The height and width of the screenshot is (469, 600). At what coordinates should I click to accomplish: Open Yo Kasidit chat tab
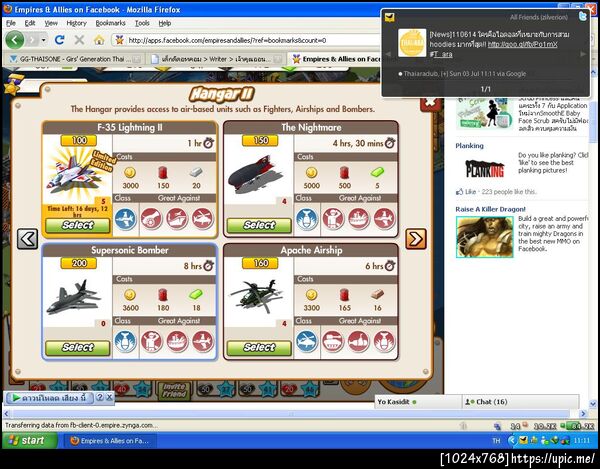(418, 402)
